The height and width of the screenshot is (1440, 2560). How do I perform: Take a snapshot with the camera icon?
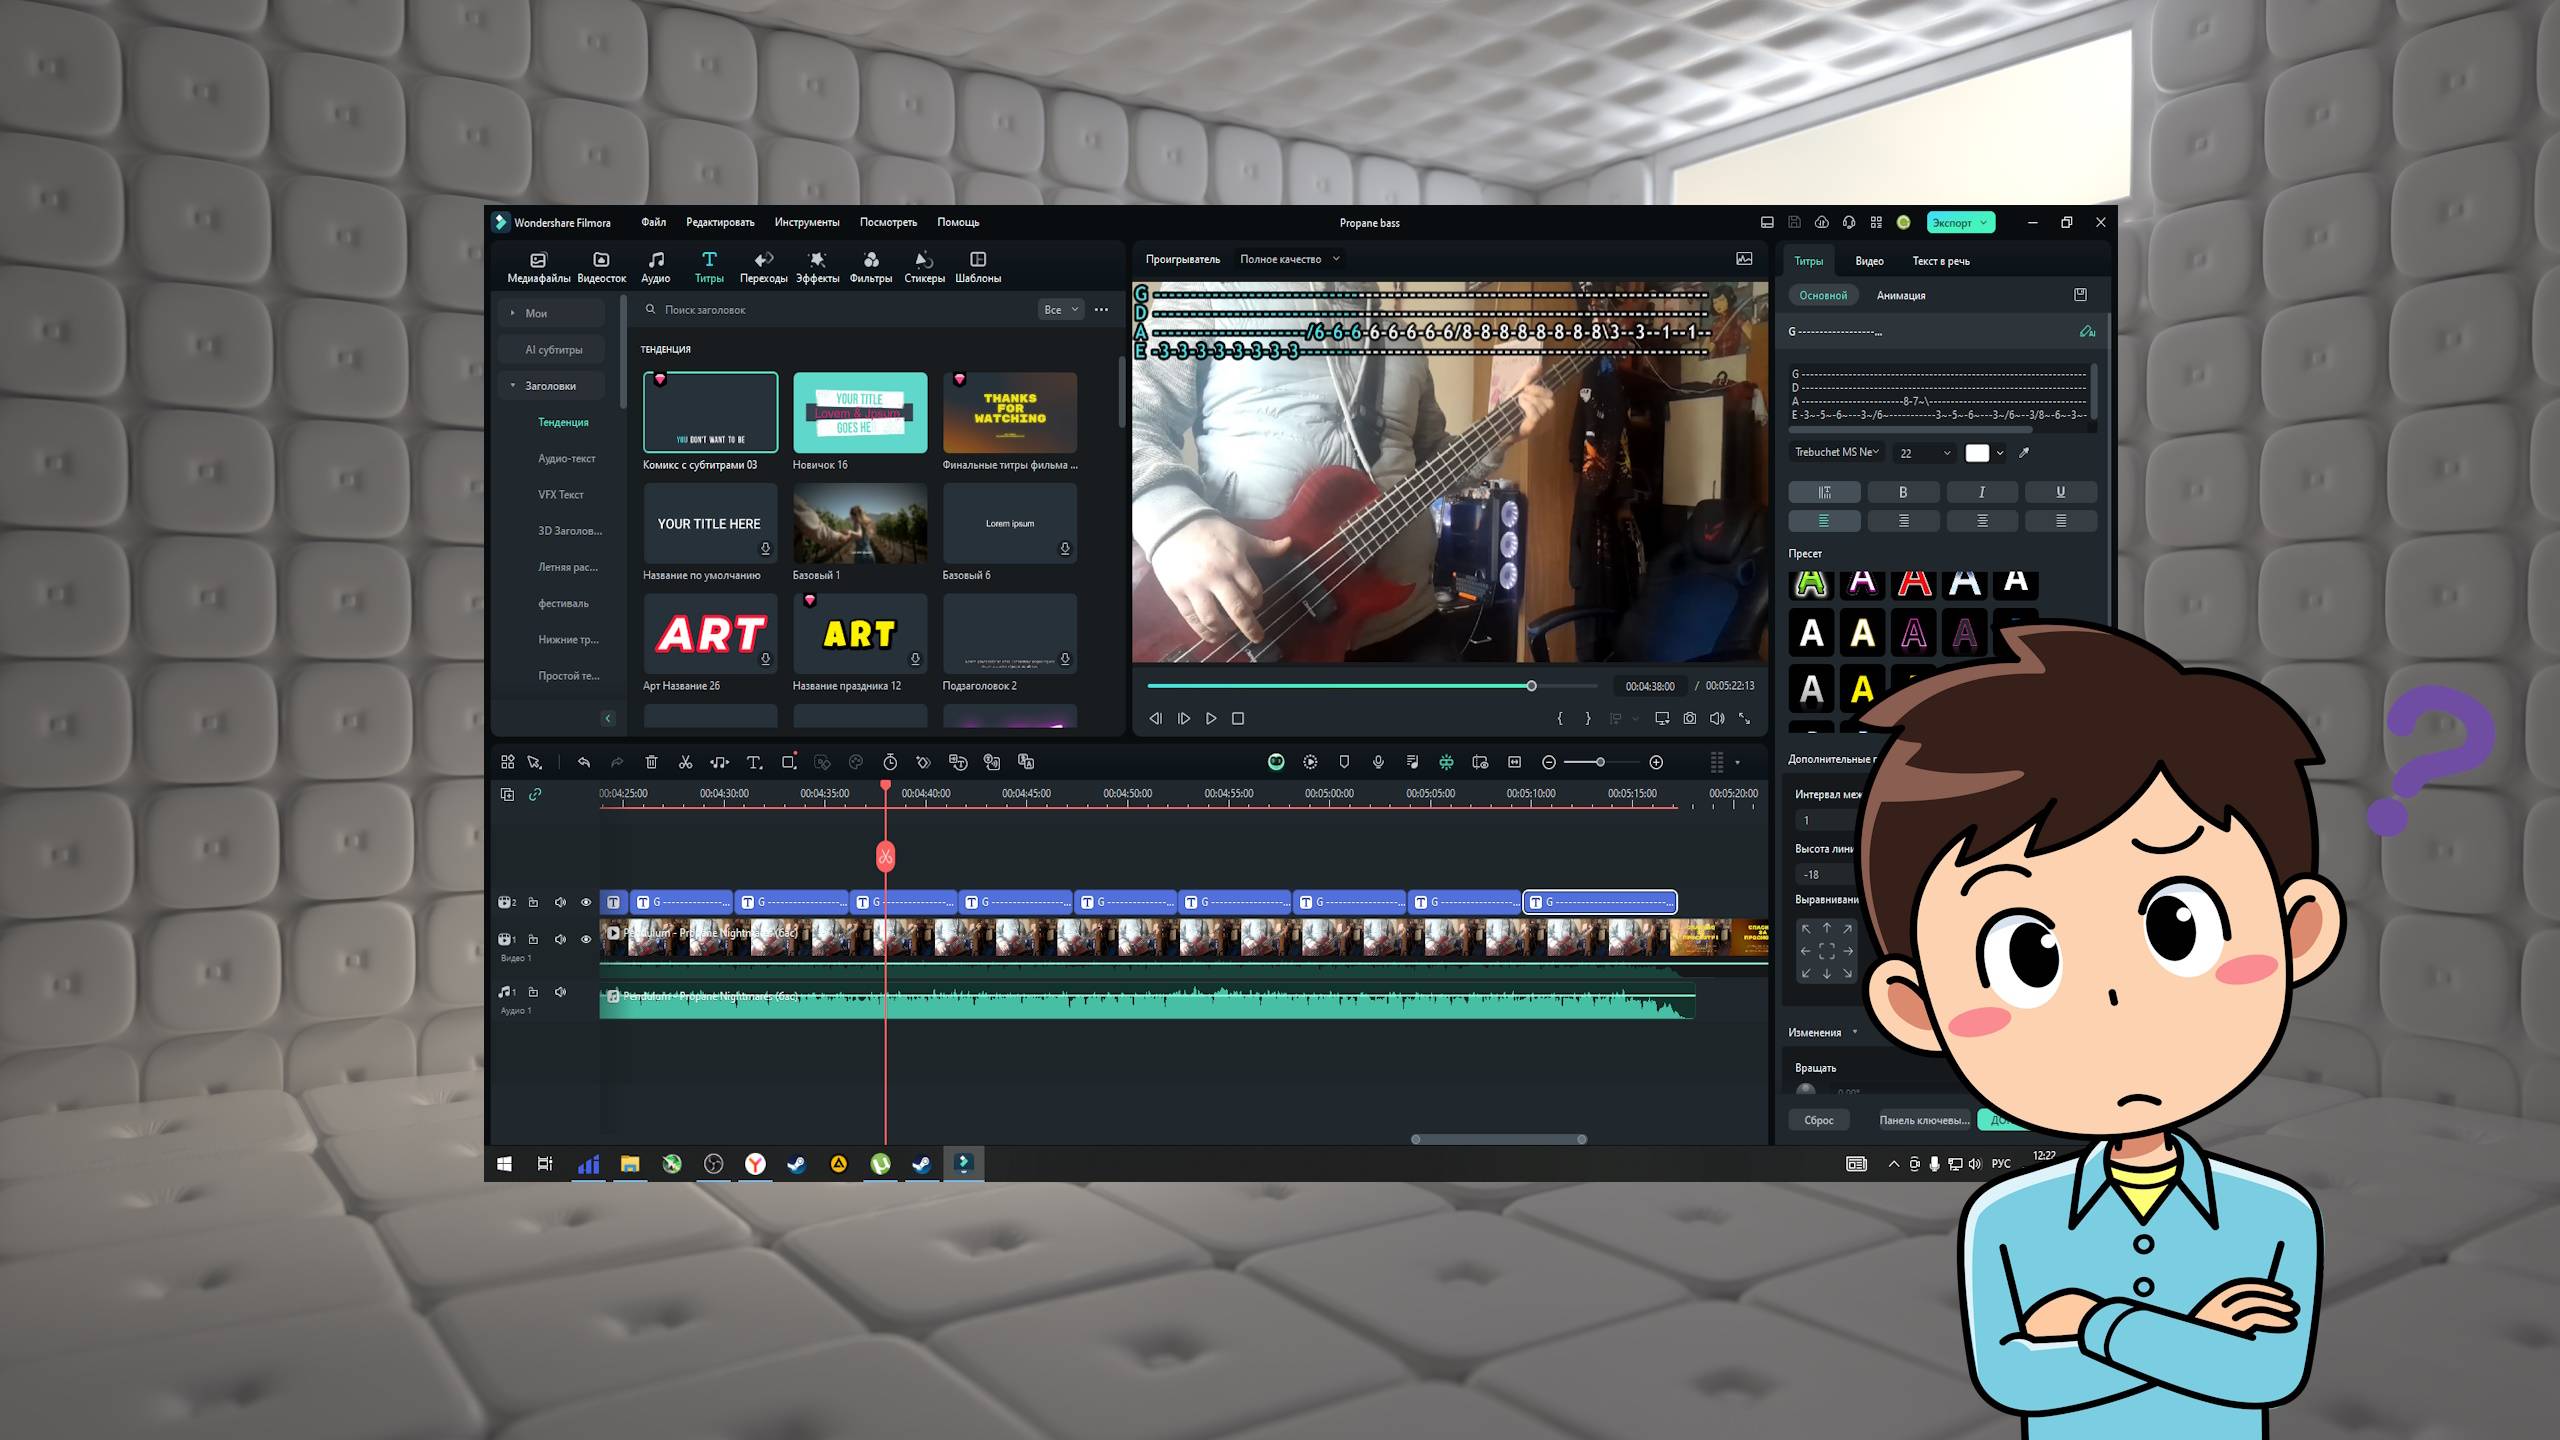pyautogui.click(x=1689, y=718)
